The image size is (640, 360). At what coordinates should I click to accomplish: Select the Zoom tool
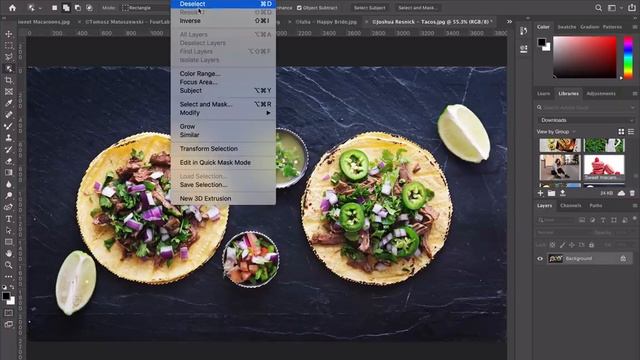(x=9, y=265)
